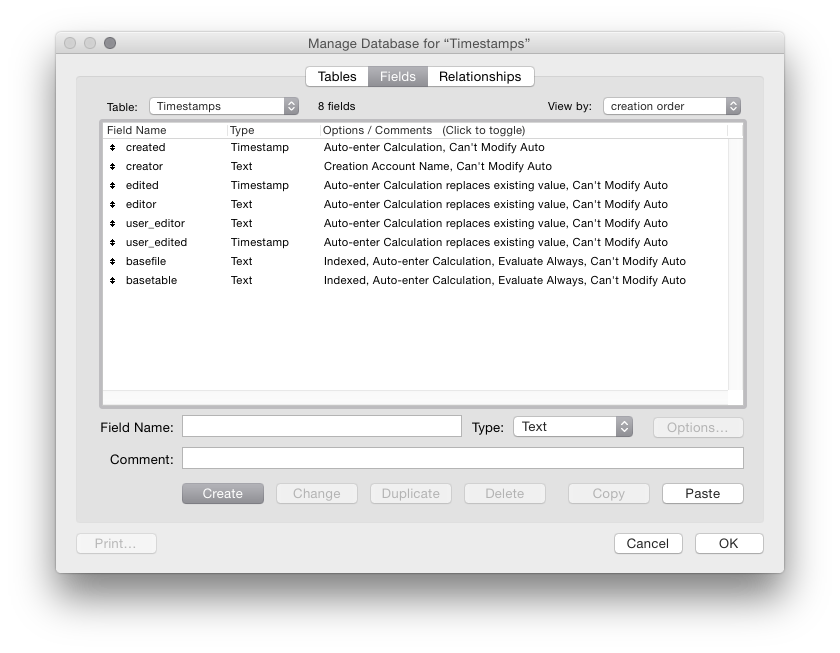Open the View by creation order dropdown
Image resolution: width=840 pixels, height=653 pixels.
671,106
